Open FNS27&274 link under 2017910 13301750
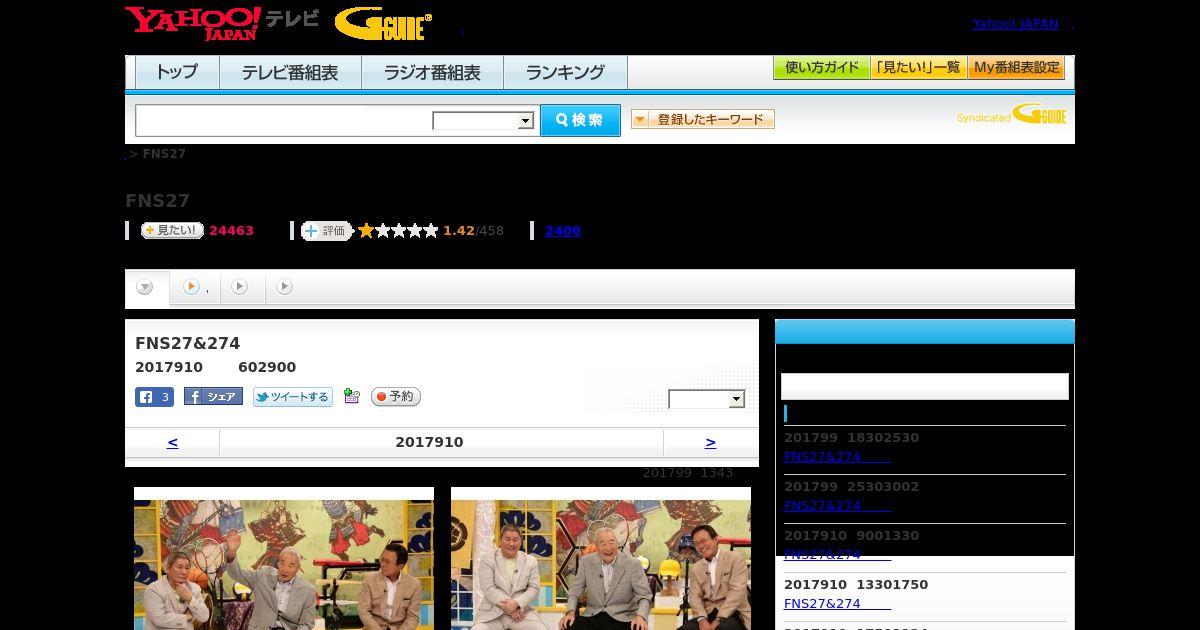The image size is (1200, 630). pyautogui.click(x=837, y=603)
